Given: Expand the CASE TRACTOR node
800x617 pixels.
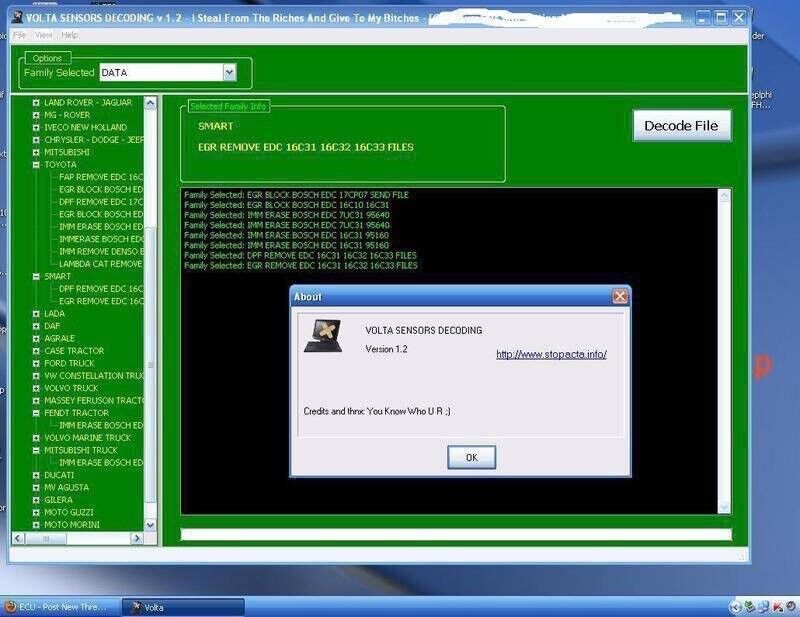Looking at the screenshot, I should [36, 351].
